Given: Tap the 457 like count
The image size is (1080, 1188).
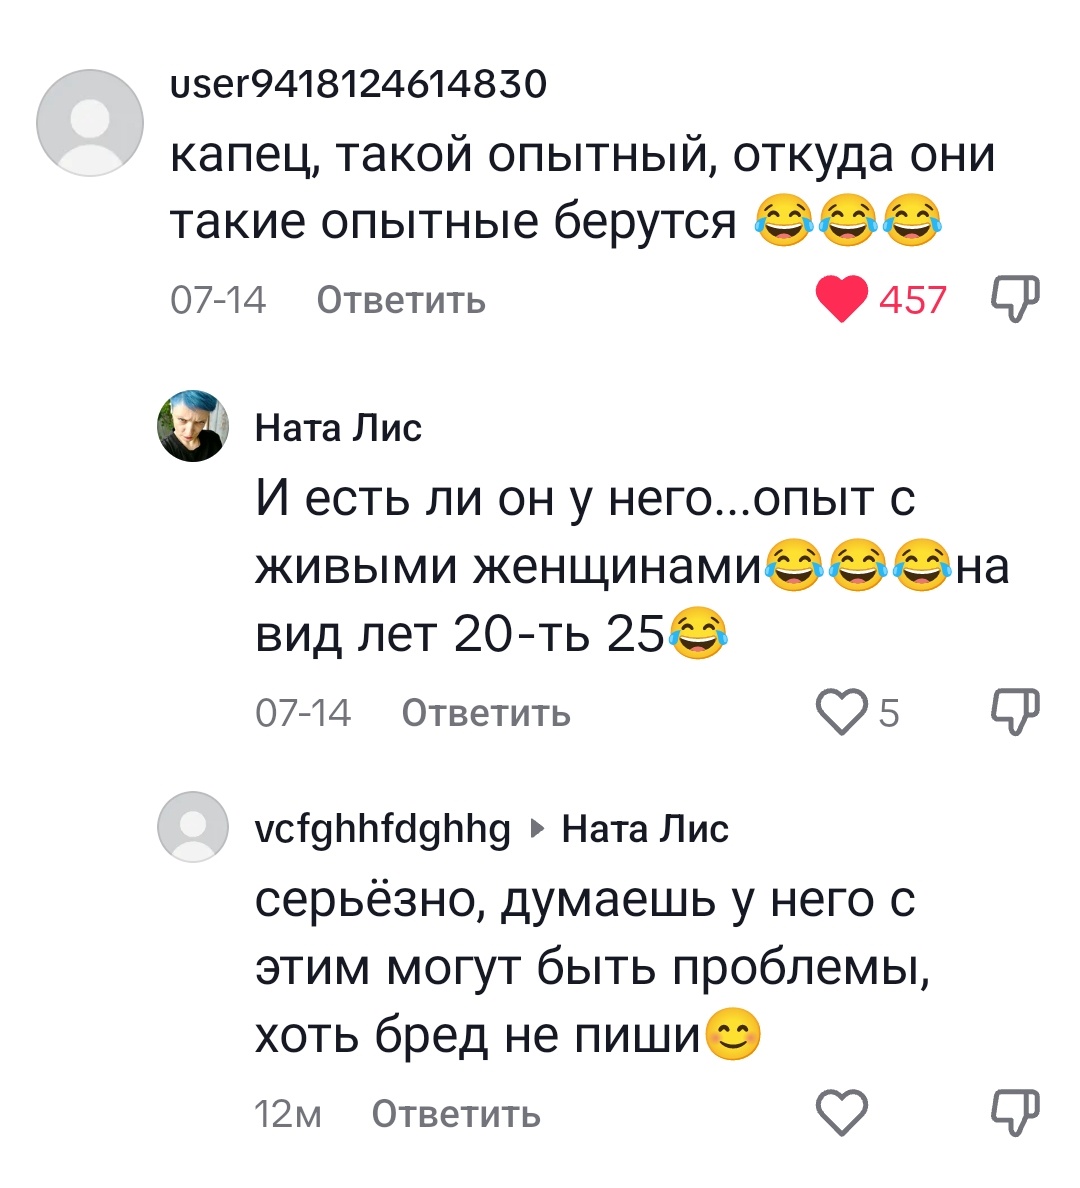Looking at the screenshot, I should tap(914, 297).
